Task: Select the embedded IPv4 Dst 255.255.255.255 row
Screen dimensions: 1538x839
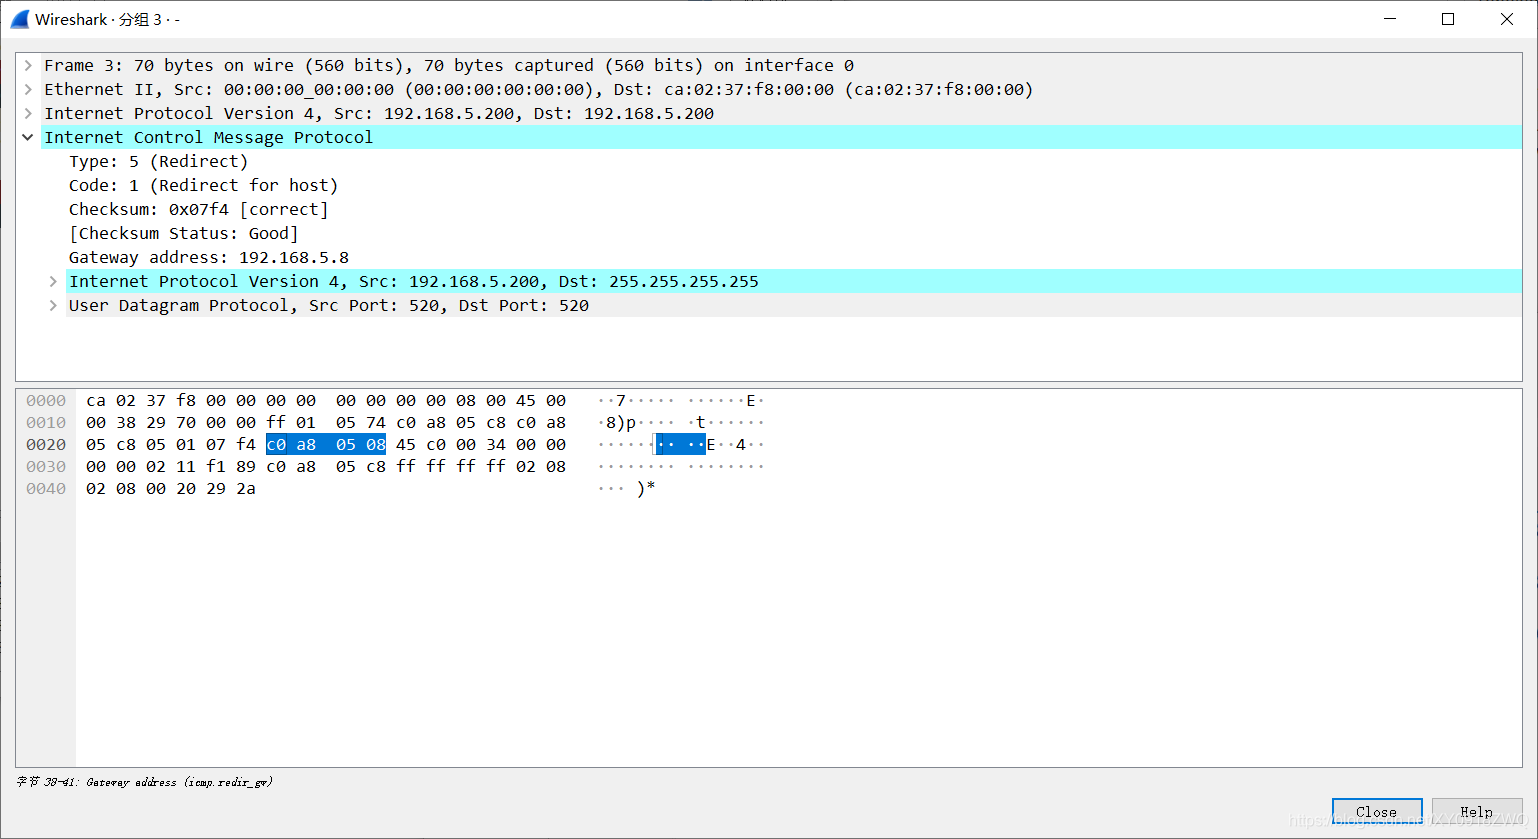Action: coord(794,281)
